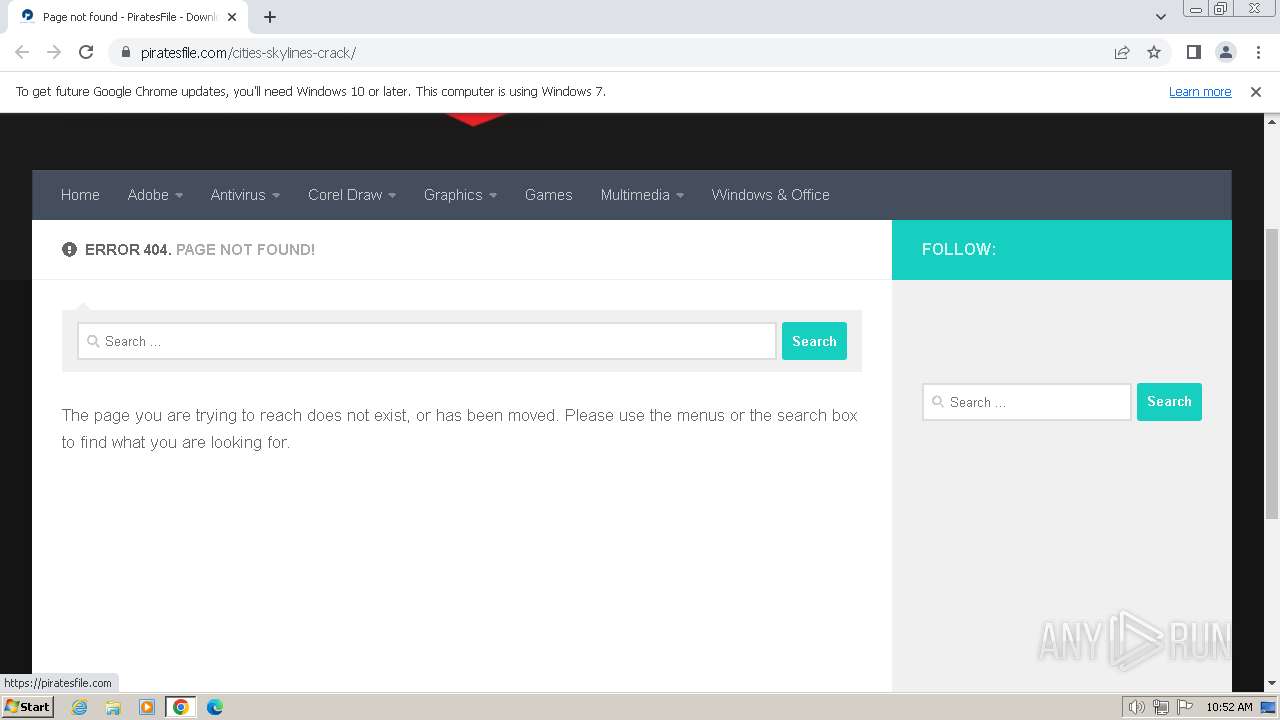Open the File Explorer taskbar icon
The height and width of the screenshot is (720, 1280).
pos(113,707)
